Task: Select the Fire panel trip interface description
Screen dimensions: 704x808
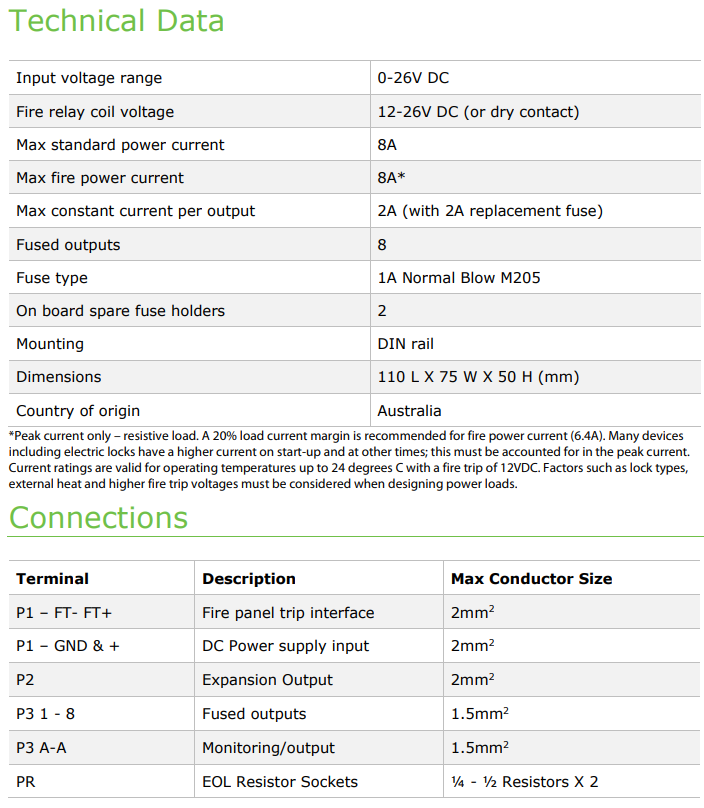Action: pyautogui.click(x=288, y=613)
